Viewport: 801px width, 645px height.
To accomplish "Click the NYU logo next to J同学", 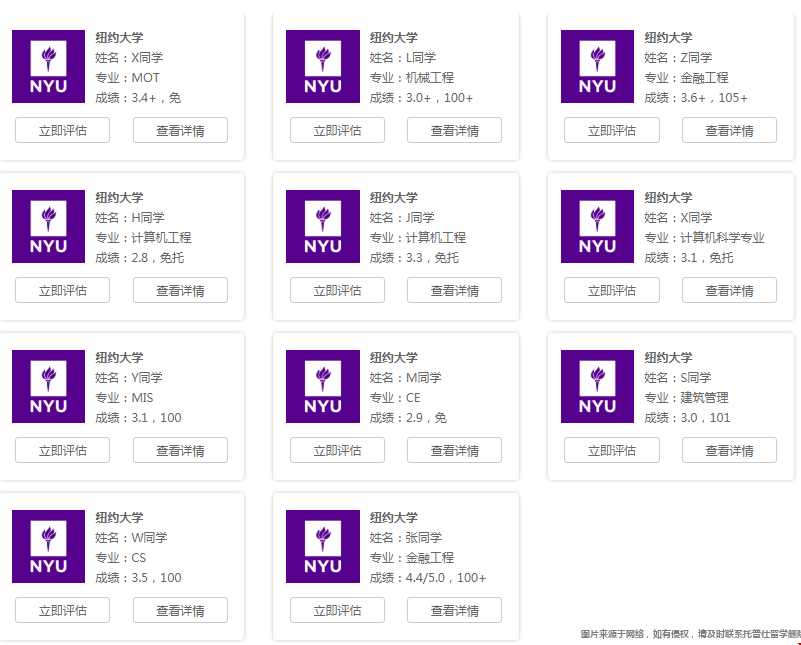I will (322, 226).
